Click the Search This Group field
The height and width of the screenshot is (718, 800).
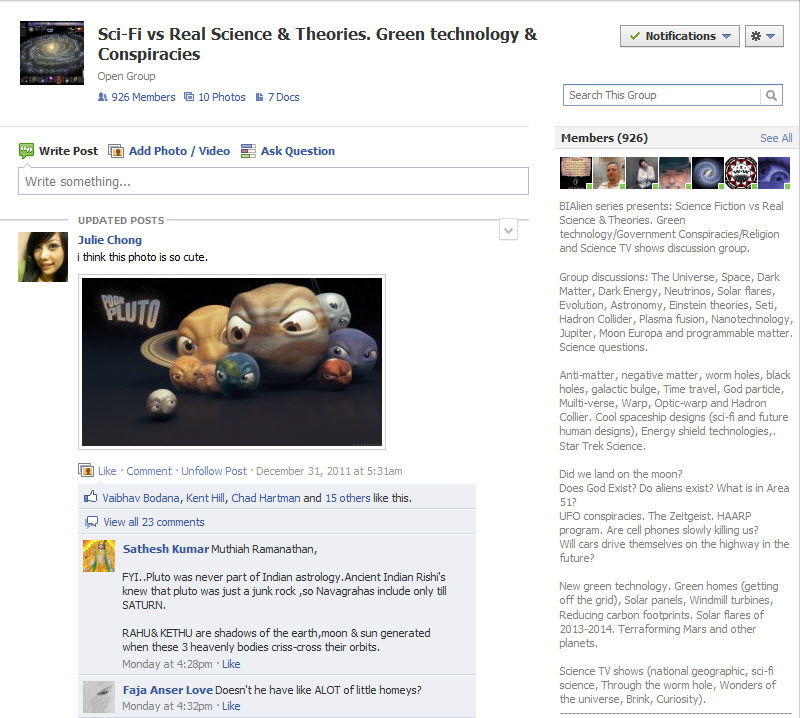point(661,96)
